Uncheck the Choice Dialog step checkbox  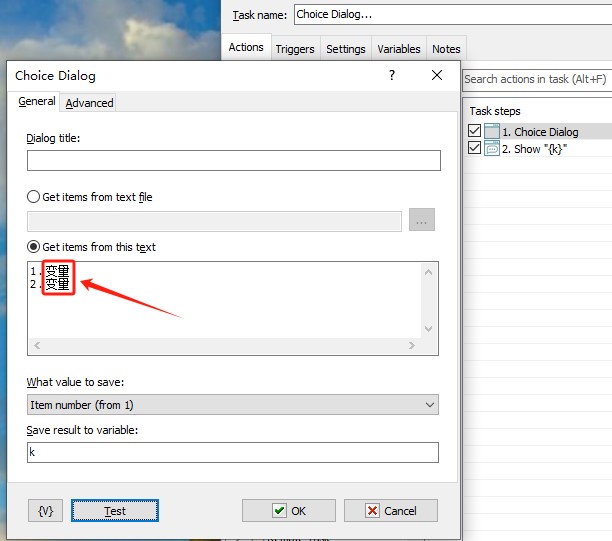pos(475,132)
